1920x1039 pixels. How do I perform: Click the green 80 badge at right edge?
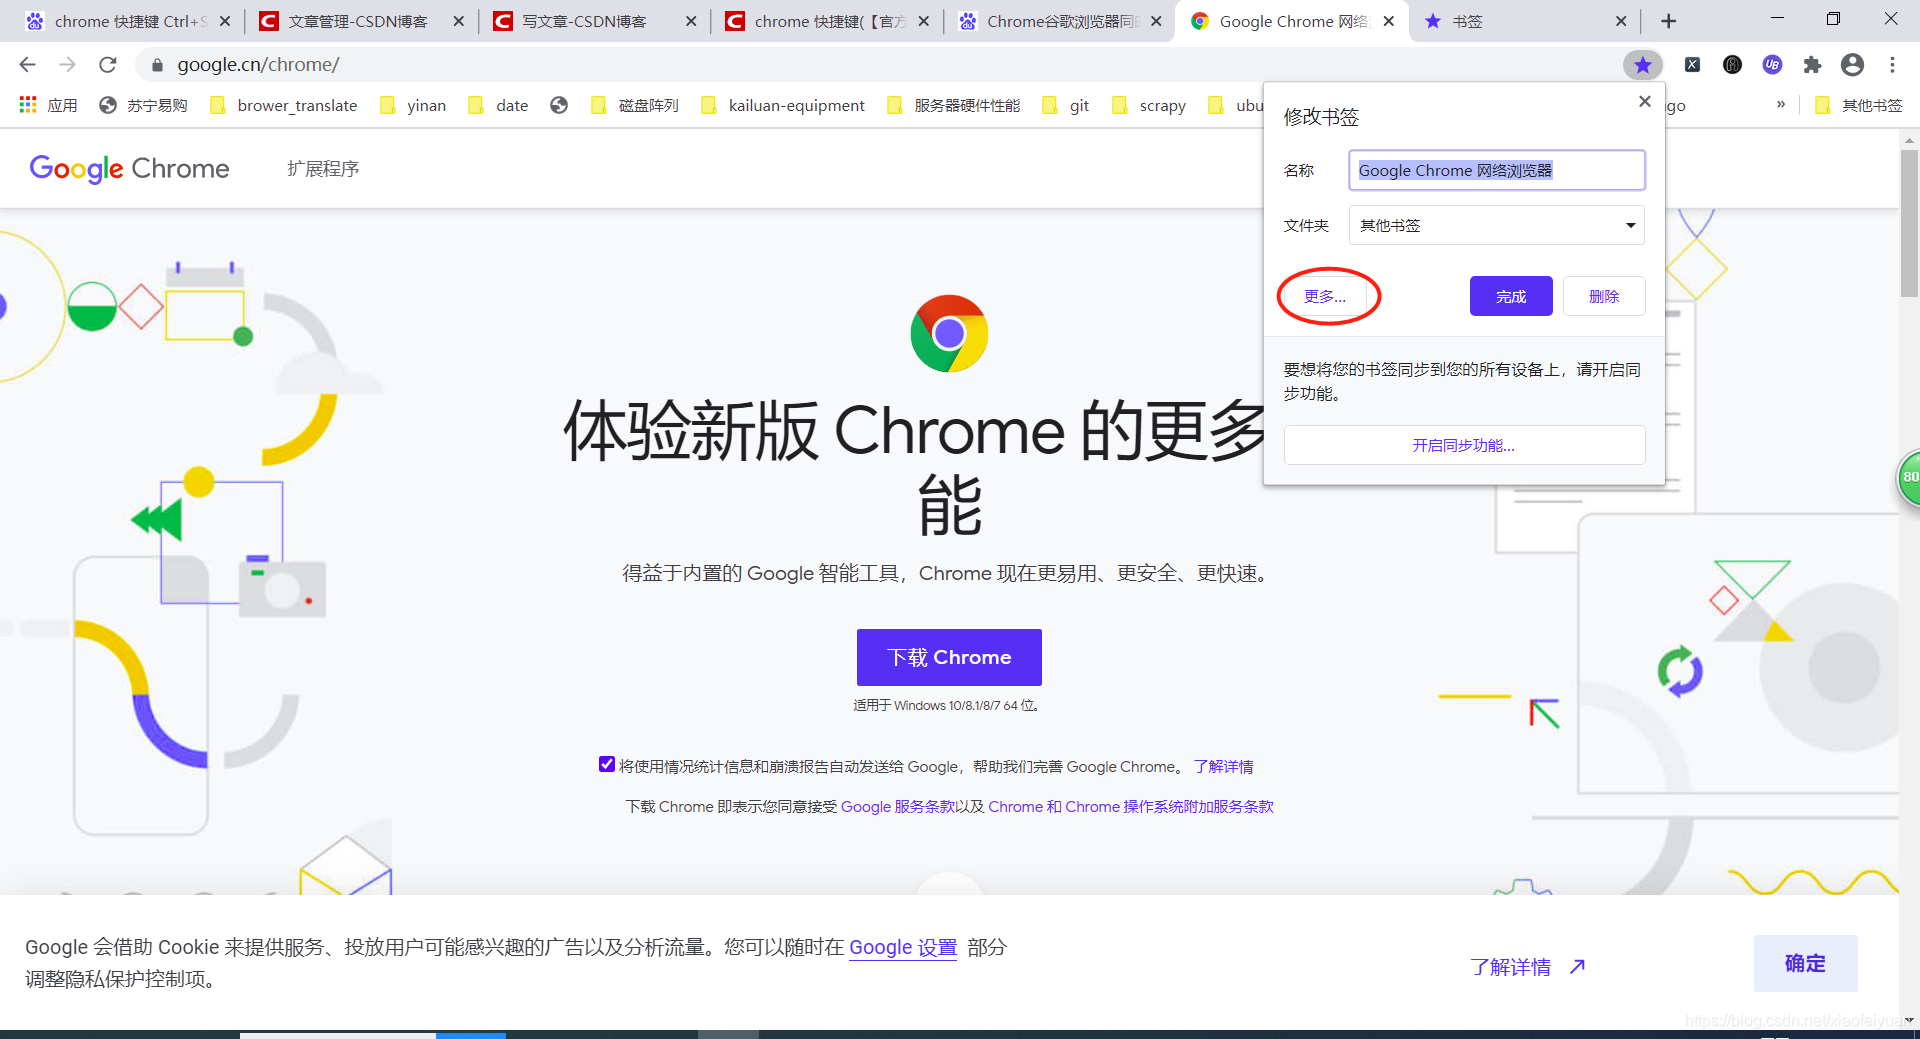[1909, 477]
